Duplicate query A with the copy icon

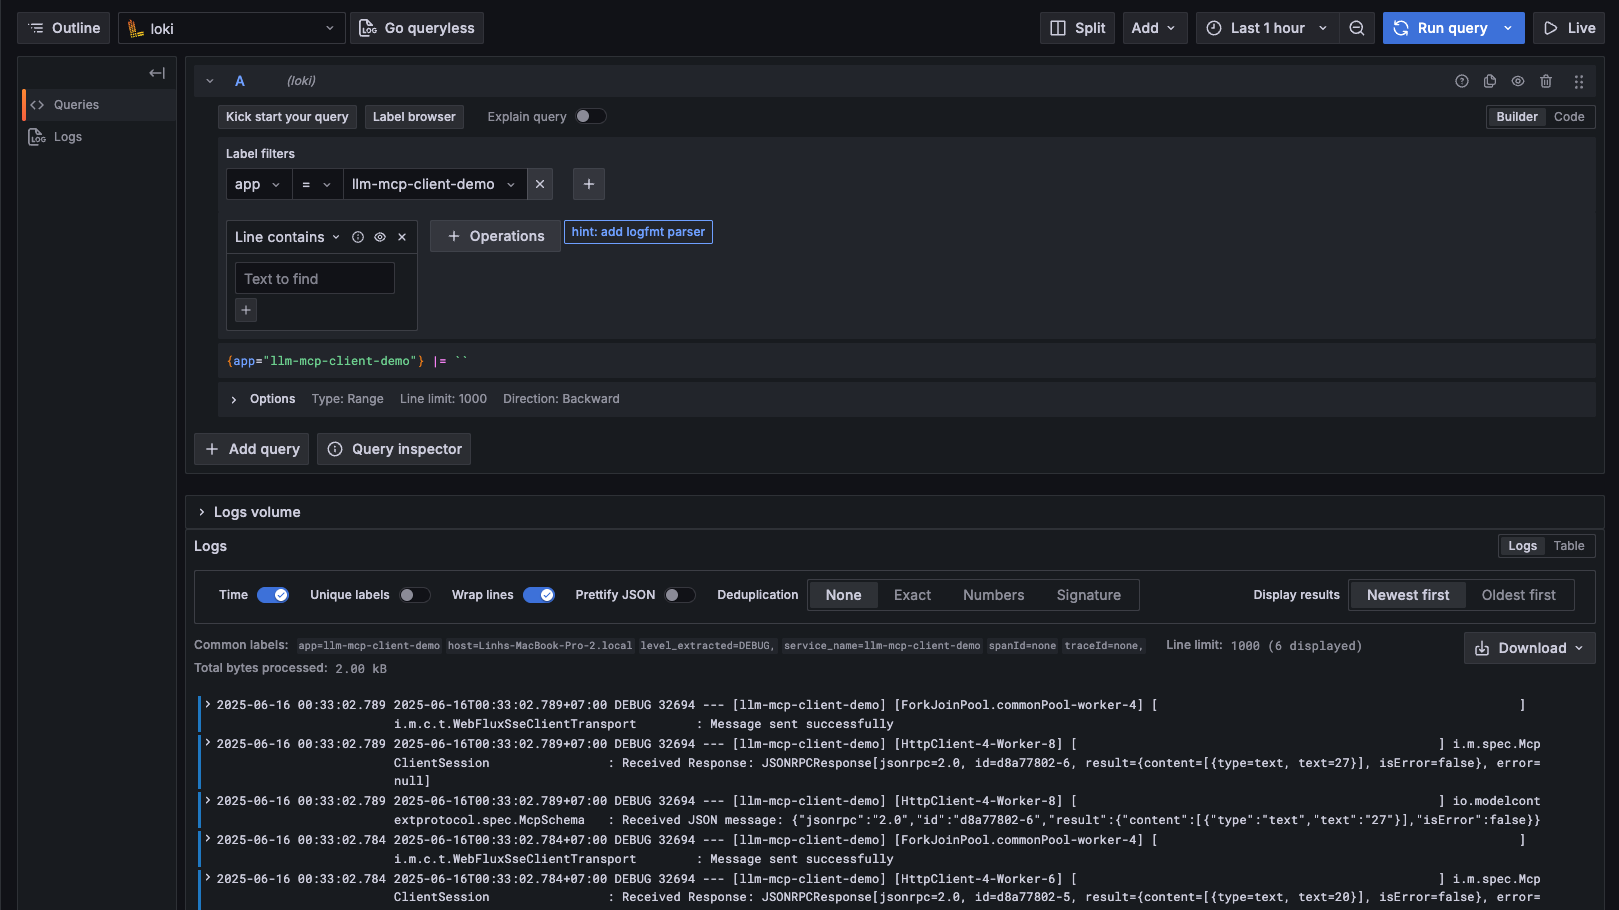click(x=1490, y=81)
